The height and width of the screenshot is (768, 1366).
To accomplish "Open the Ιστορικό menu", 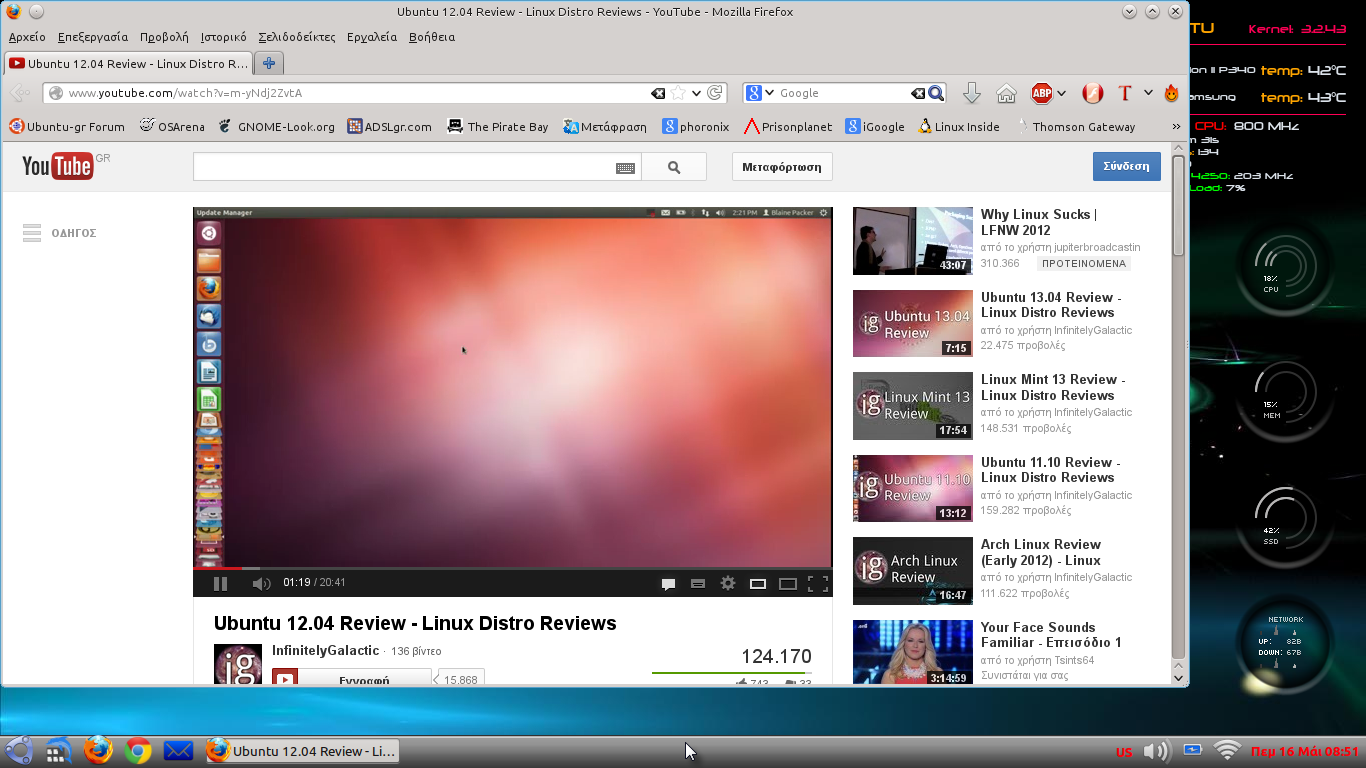I will click(x=223, y=37).
